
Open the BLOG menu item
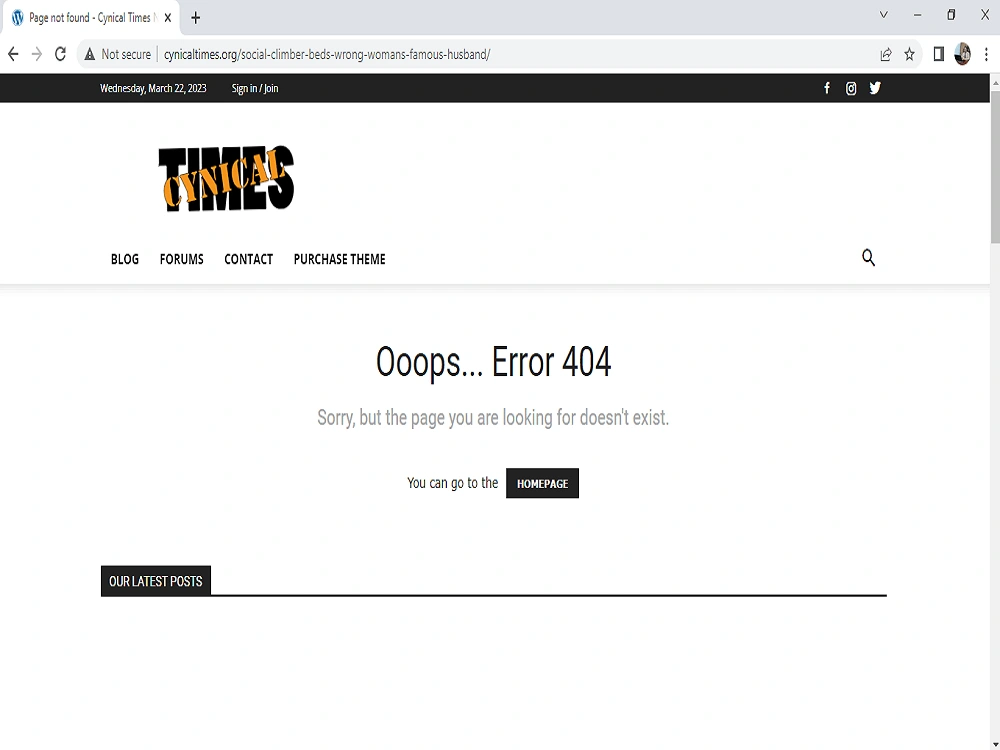coord(125,259)
